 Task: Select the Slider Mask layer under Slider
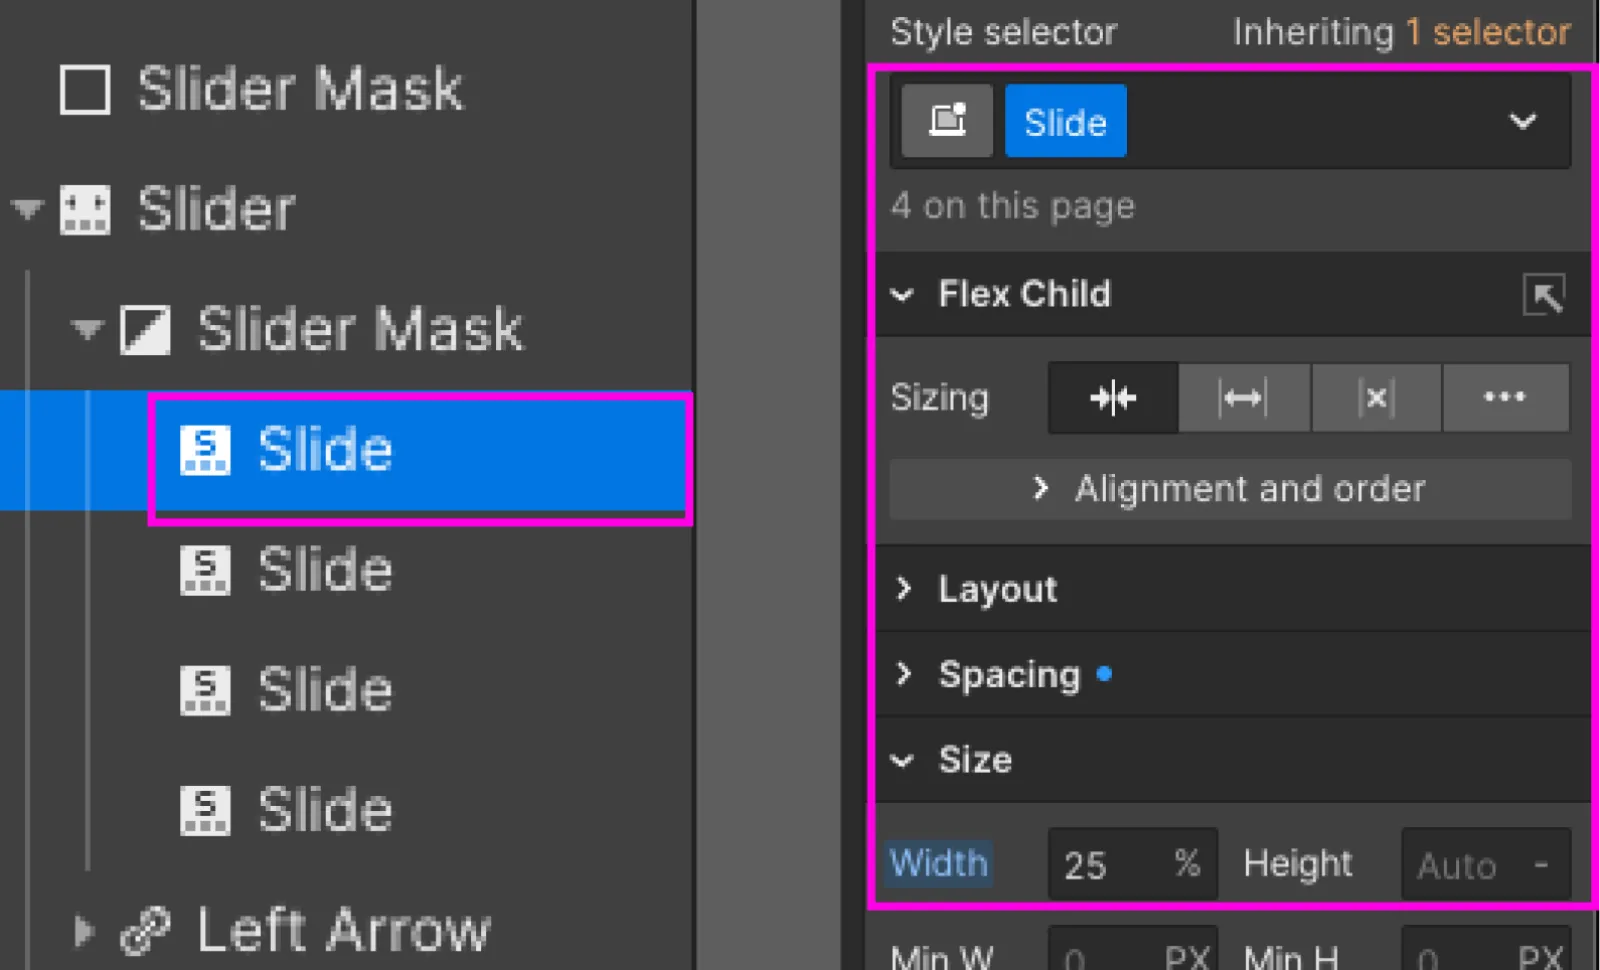(360, 330)
